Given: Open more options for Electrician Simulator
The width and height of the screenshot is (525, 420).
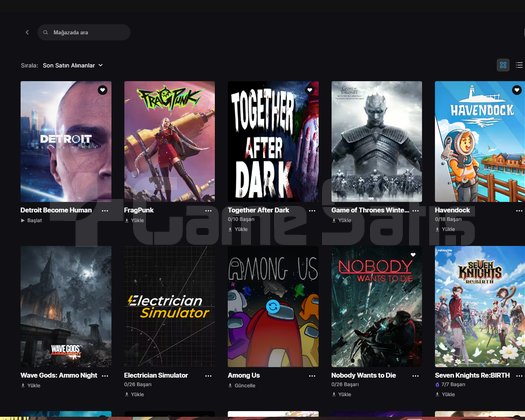Looking at the screenshot, I should [208, 376].
